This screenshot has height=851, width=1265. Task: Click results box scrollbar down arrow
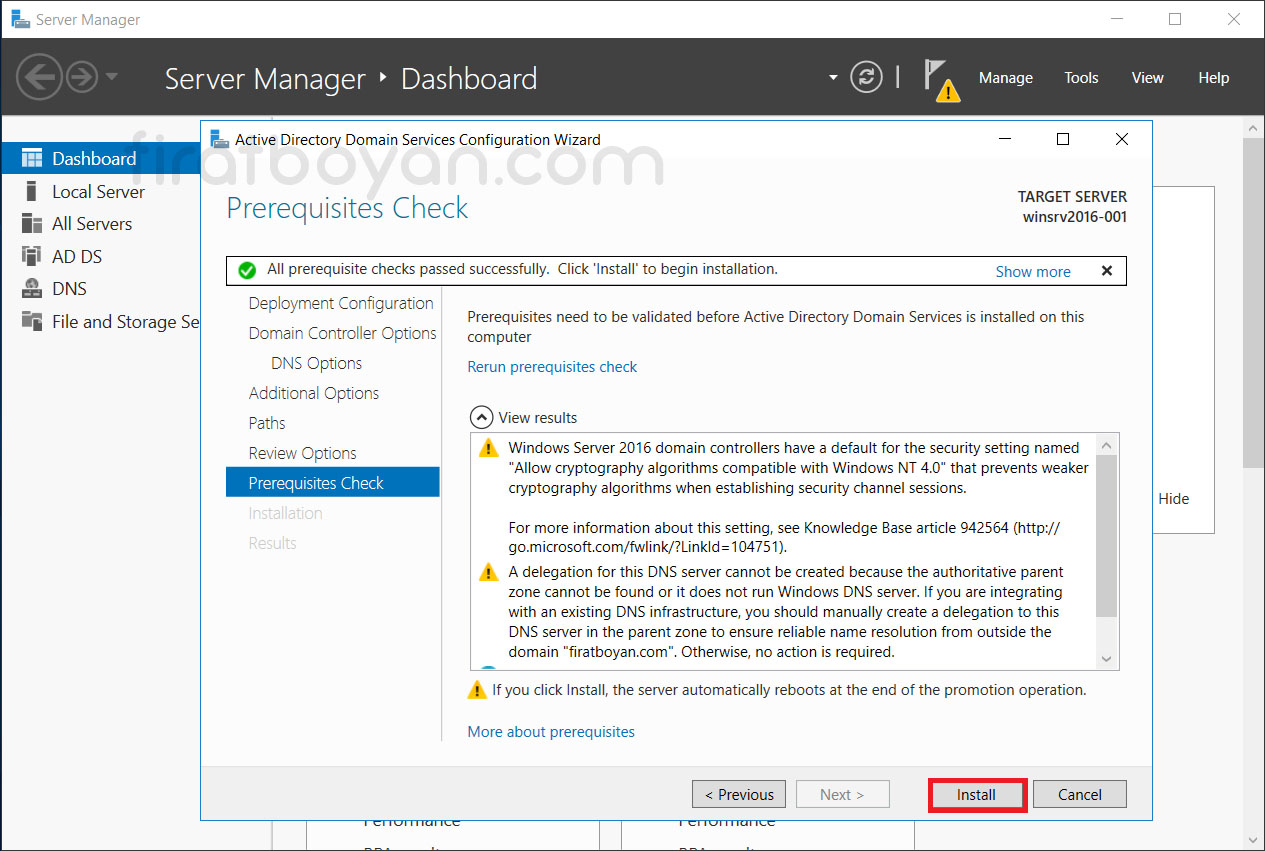pyautogui.click(x=1106, y=658)
